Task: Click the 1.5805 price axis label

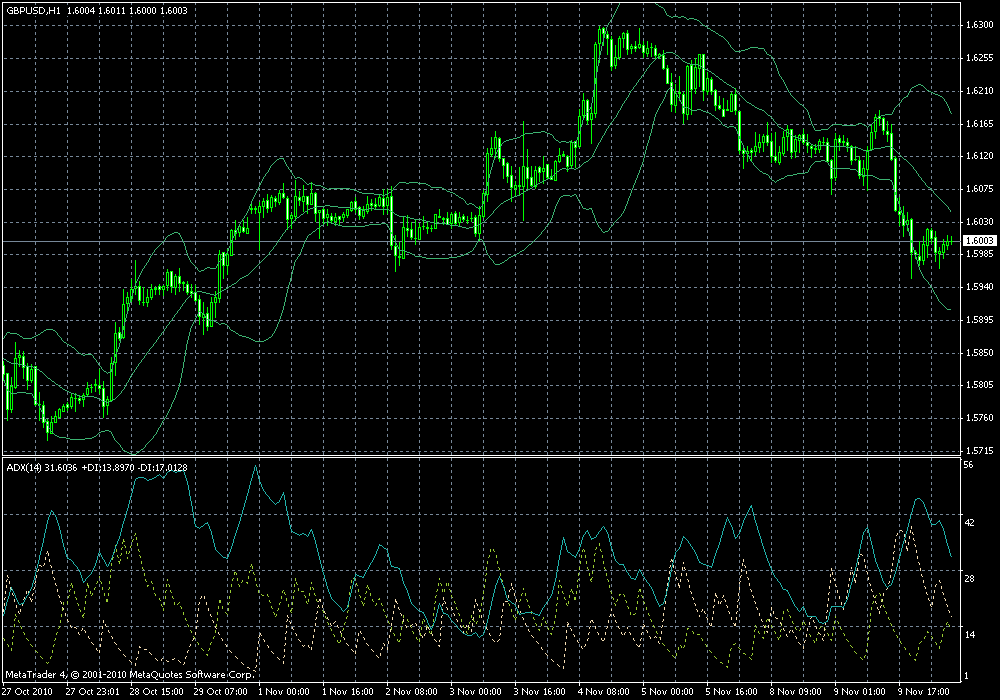Action: tap(980, 385)
